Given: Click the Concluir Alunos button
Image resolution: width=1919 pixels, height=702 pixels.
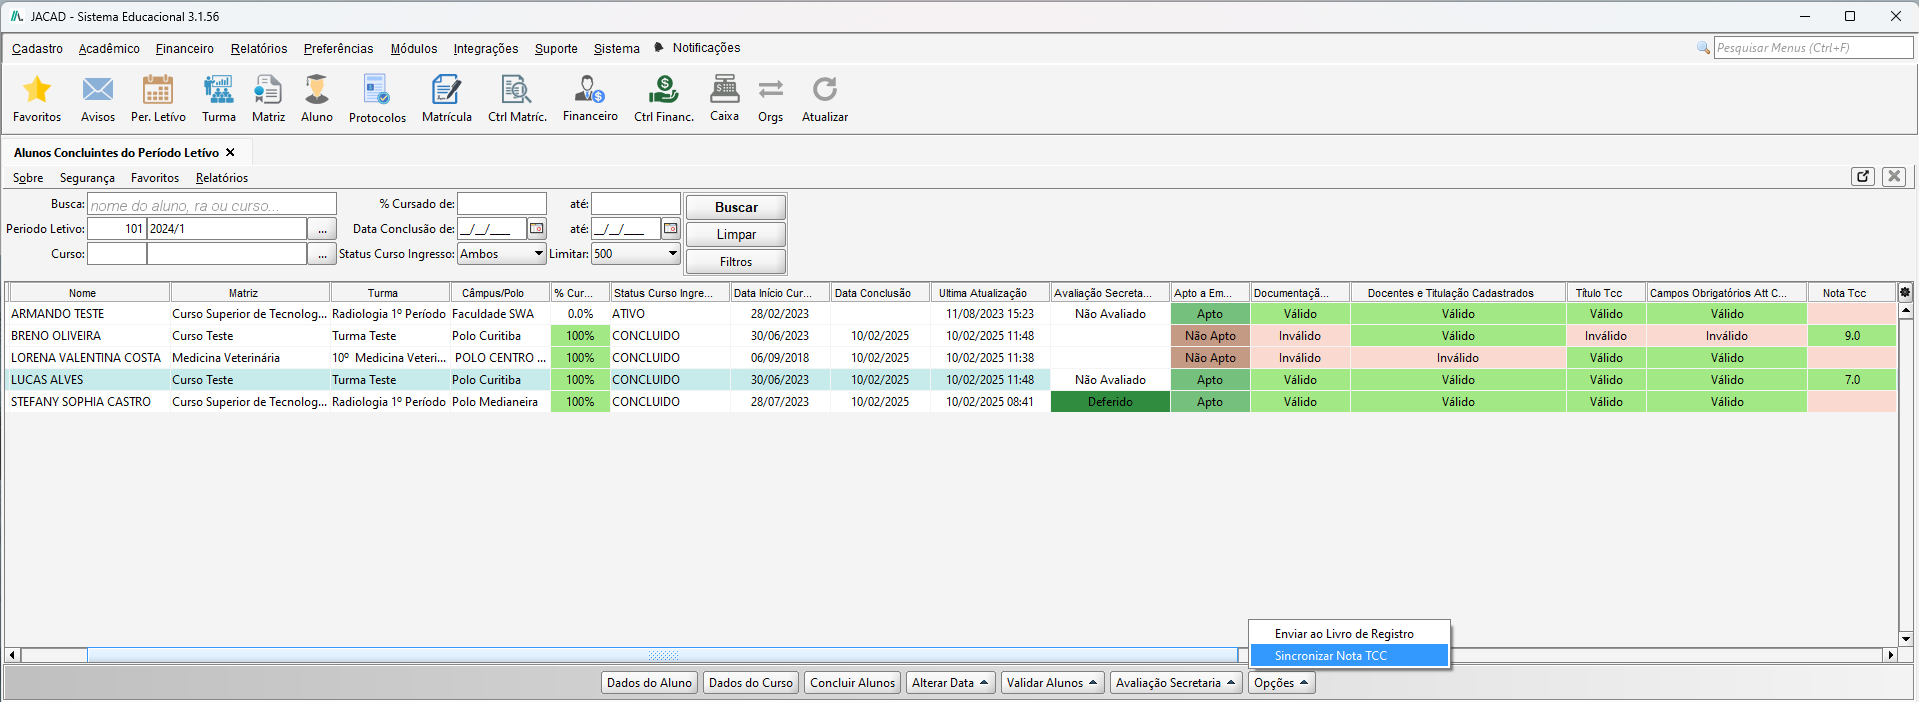Looking at the screenshot, I should point(853,683).
